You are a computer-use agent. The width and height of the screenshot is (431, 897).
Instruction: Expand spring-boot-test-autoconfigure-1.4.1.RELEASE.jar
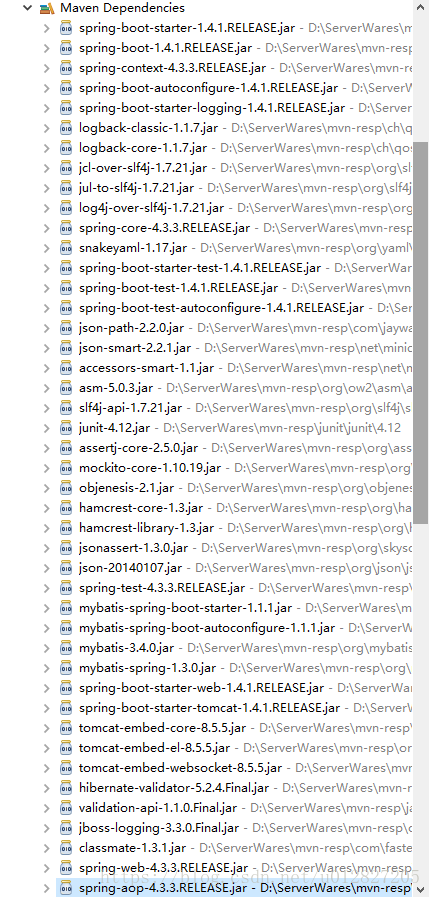pos(46,308)
